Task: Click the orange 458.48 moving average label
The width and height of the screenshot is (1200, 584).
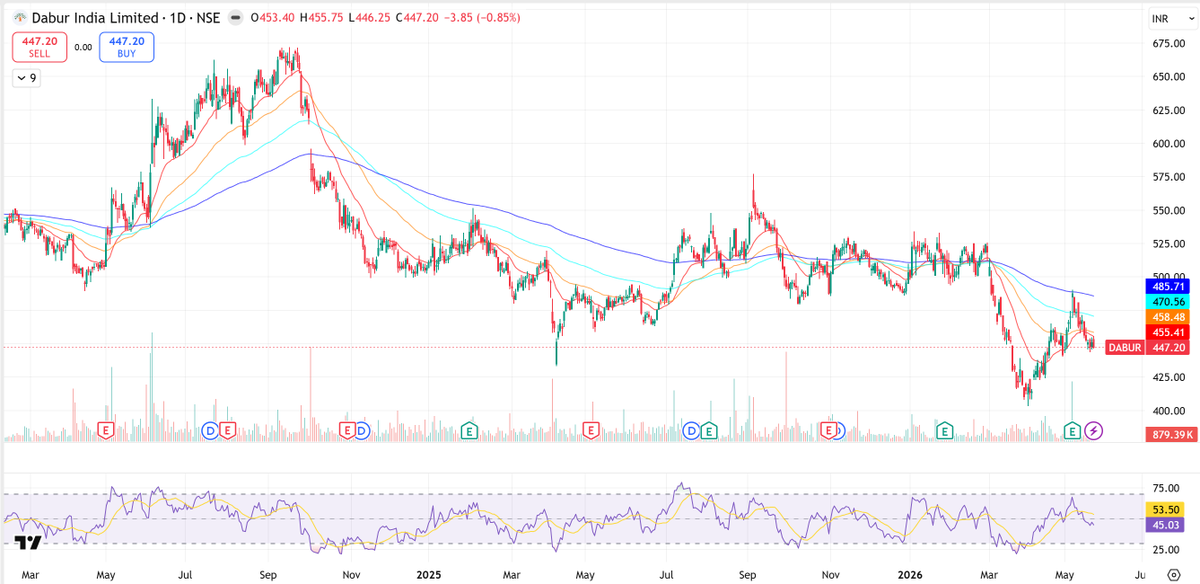Action: coord(1167,316)
